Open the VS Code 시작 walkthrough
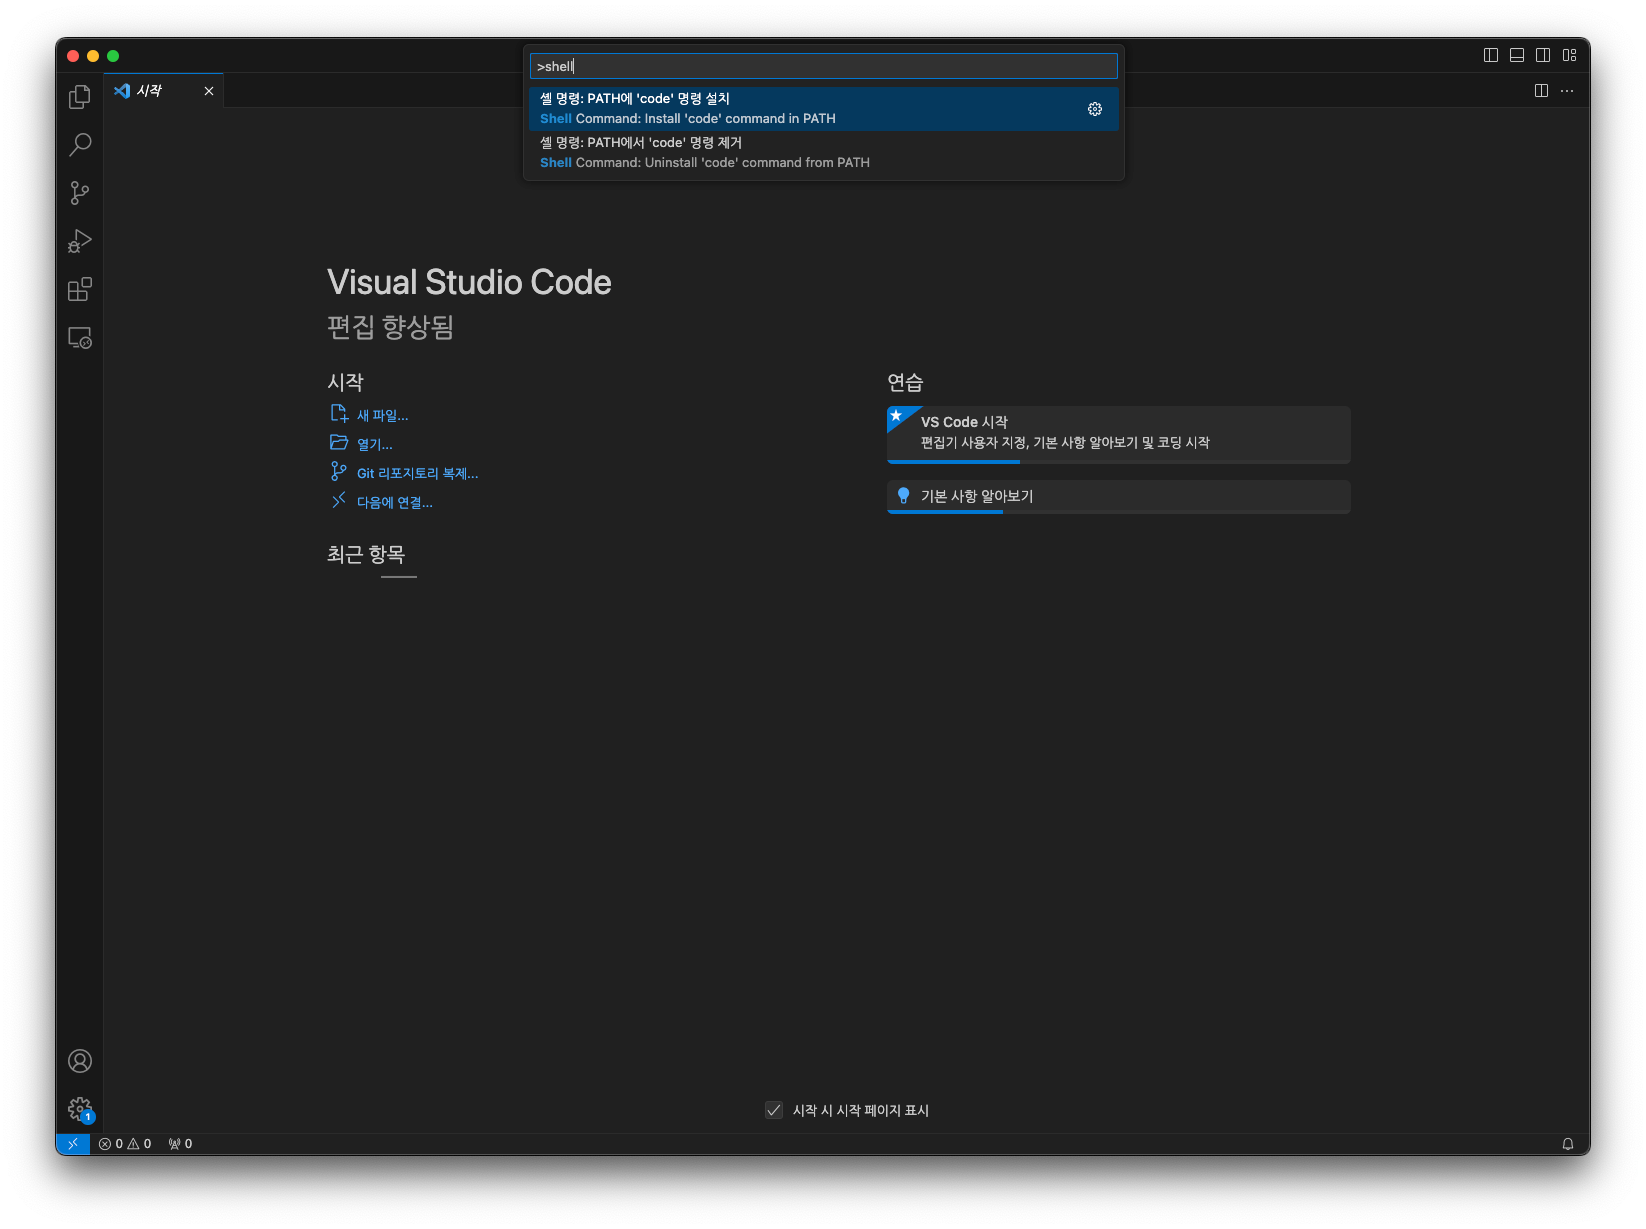Image resolution: width=1646 pixels, height=1229 pixels. click(x=1118, y=434)
